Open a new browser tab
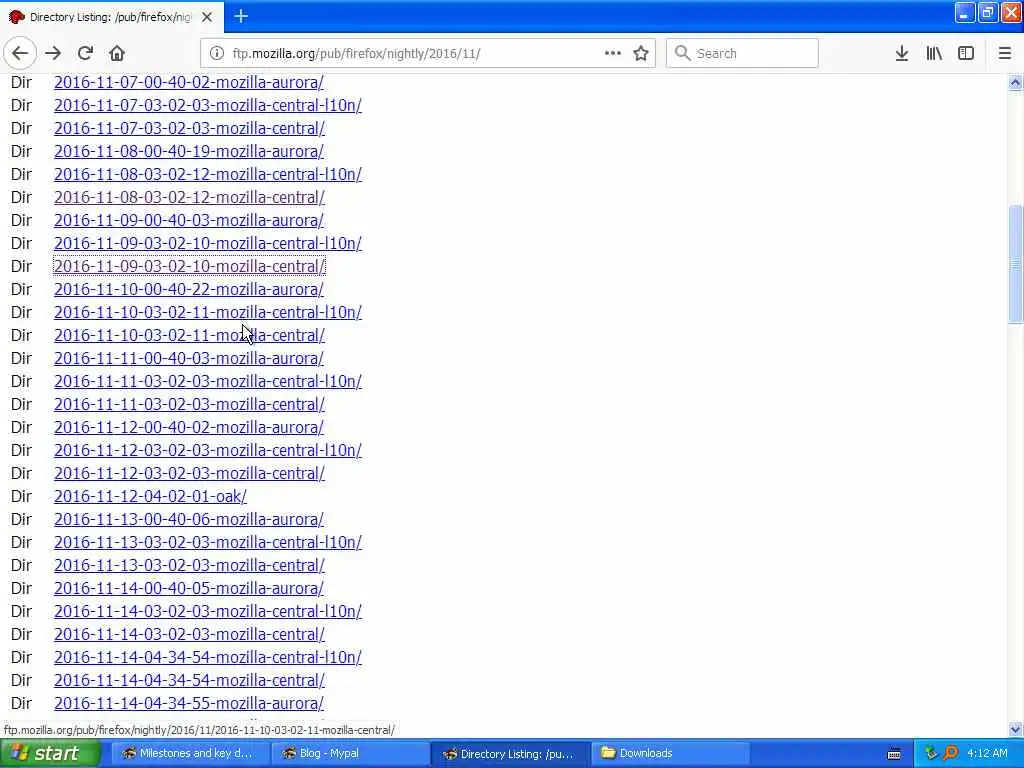The height and width of the screenshot is (768, 1024). (241, 16)
